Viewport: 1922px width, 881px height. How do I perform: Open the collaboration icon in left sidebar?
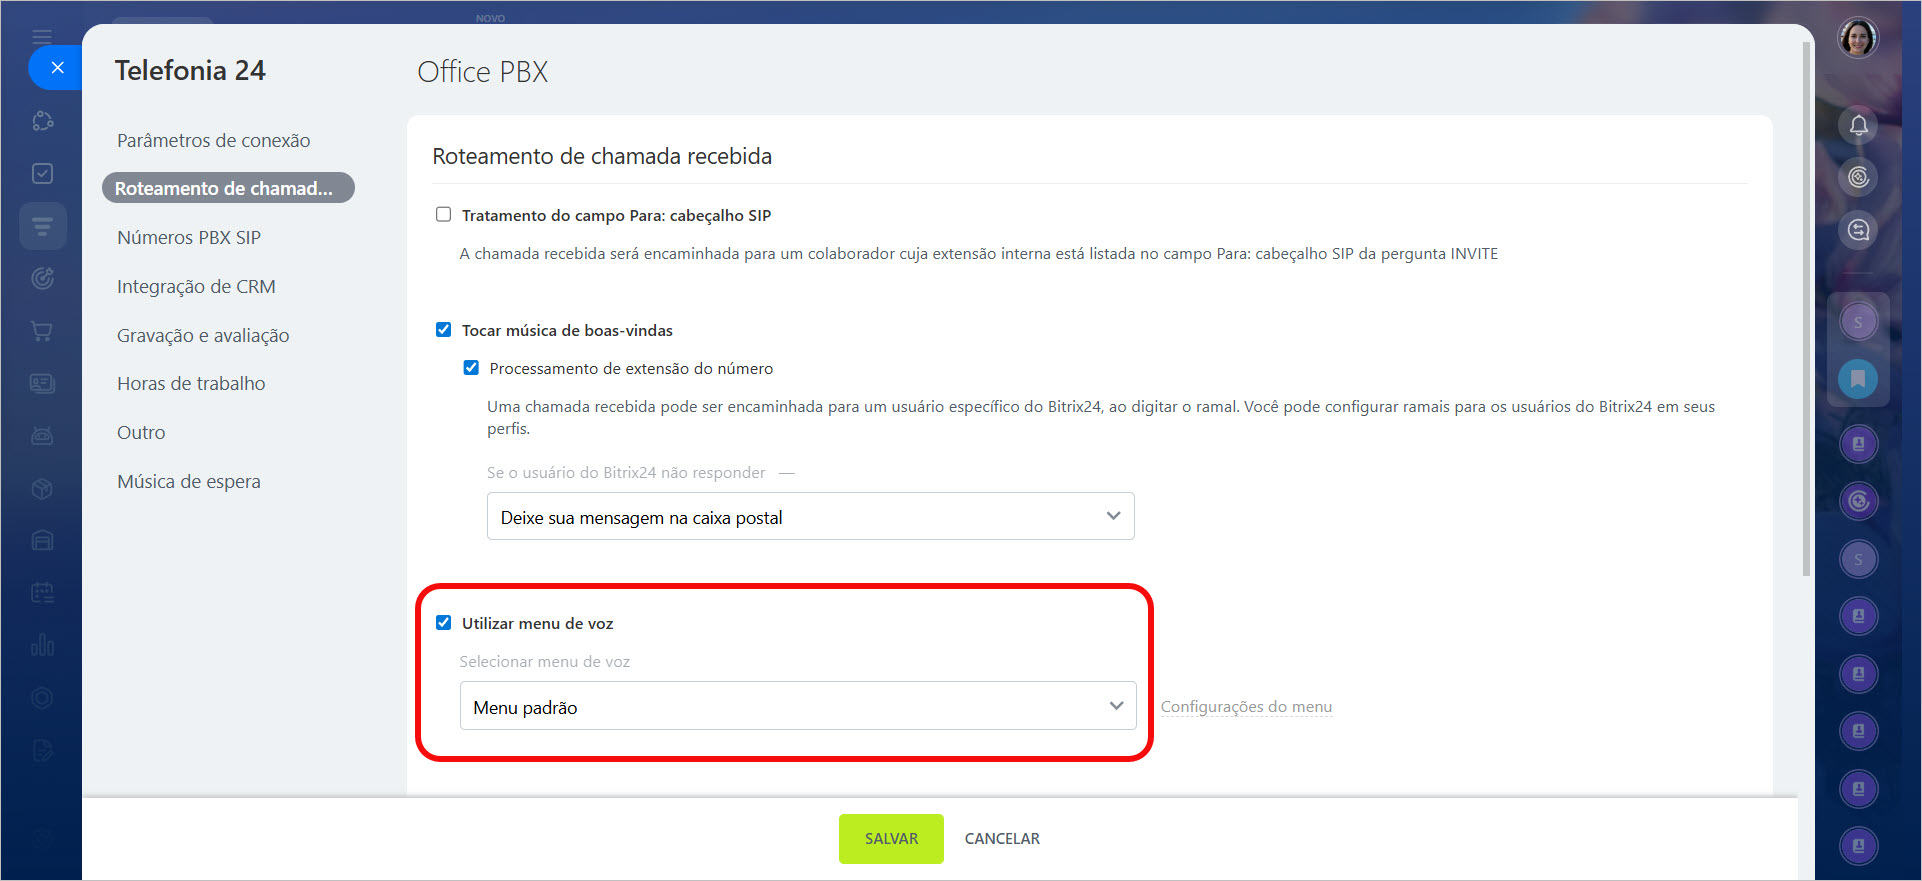[x=42, y=121]
